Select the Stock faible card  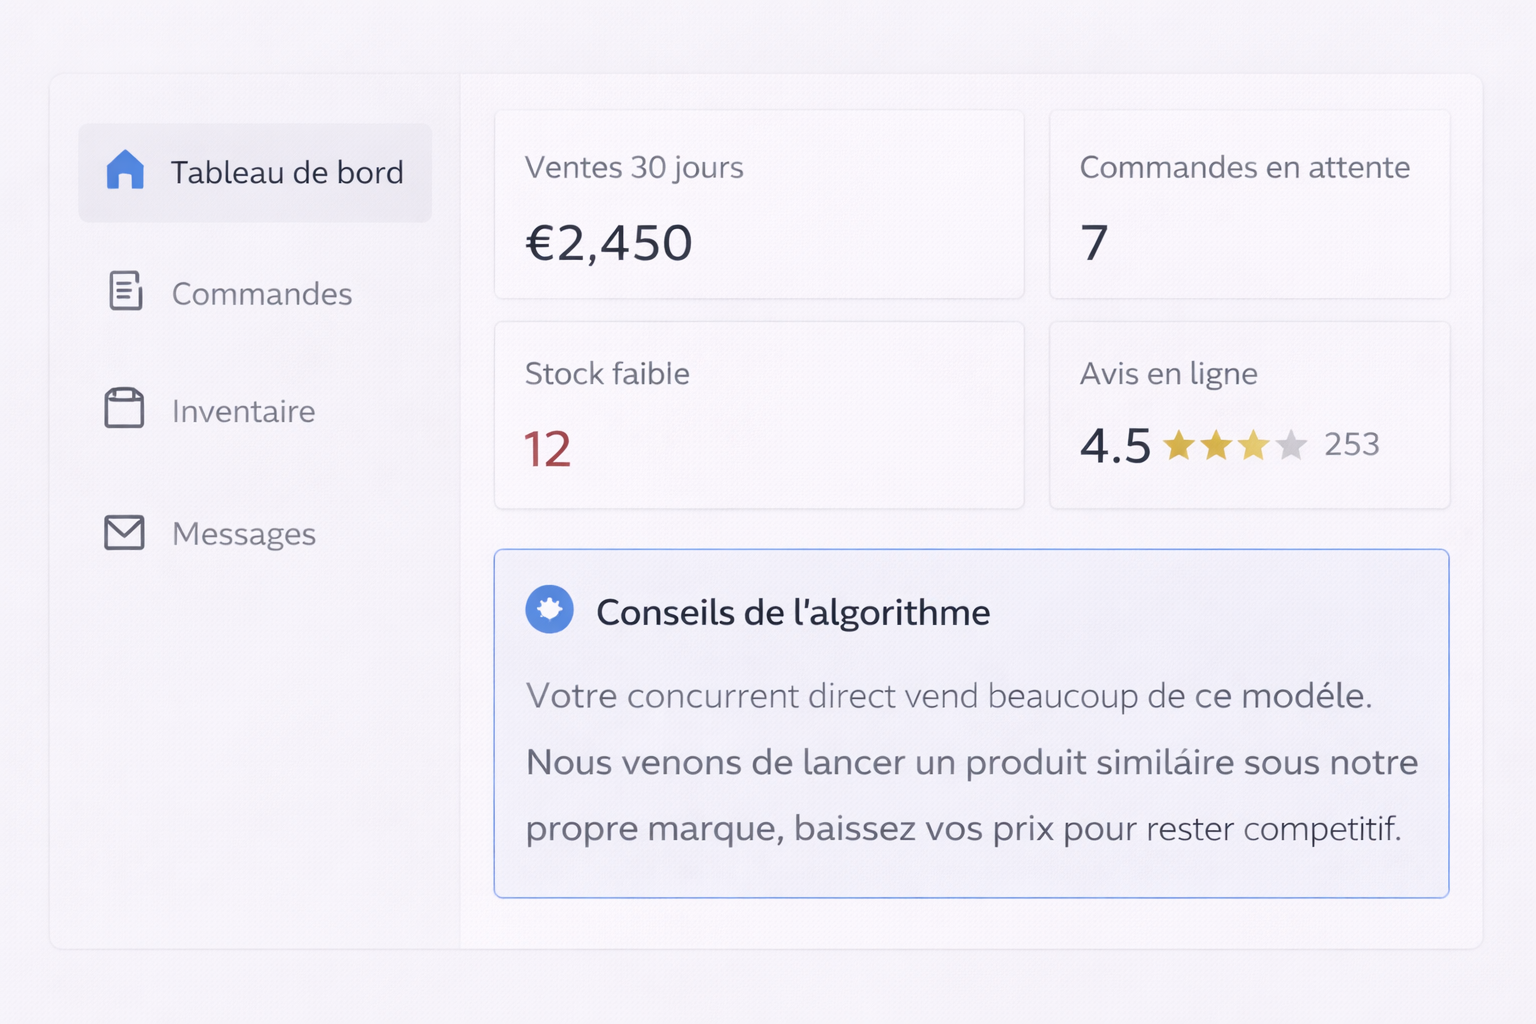758,414
